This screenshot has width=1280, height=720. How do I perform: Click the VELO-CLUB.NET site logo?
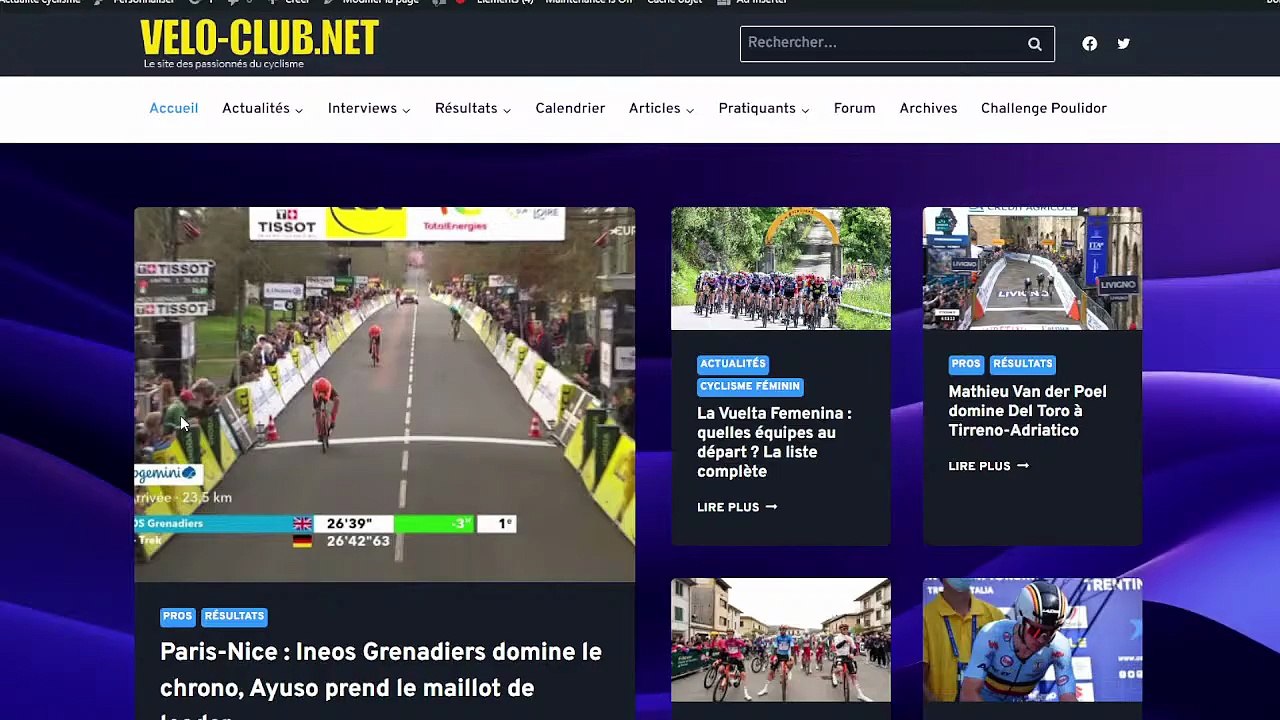pyautogui.click(x=259, y=38)
